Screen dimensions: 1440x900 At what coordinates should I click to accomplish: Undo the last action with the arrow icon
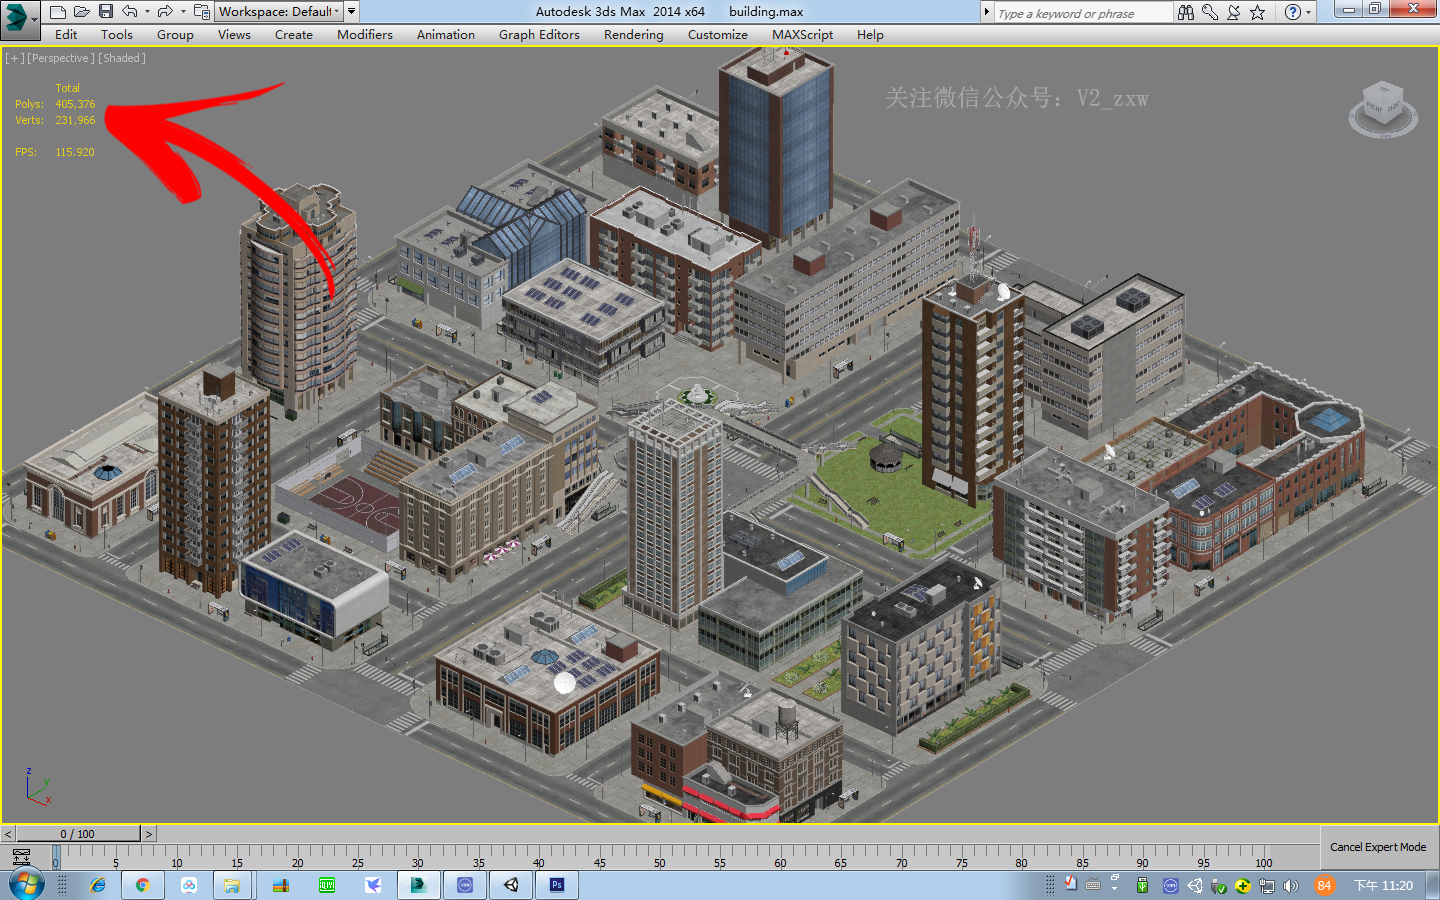130,12
